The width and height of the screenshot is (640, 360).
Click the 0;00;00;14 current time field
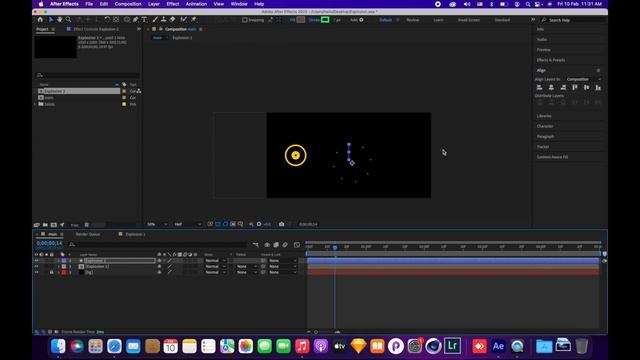[49, 243]
